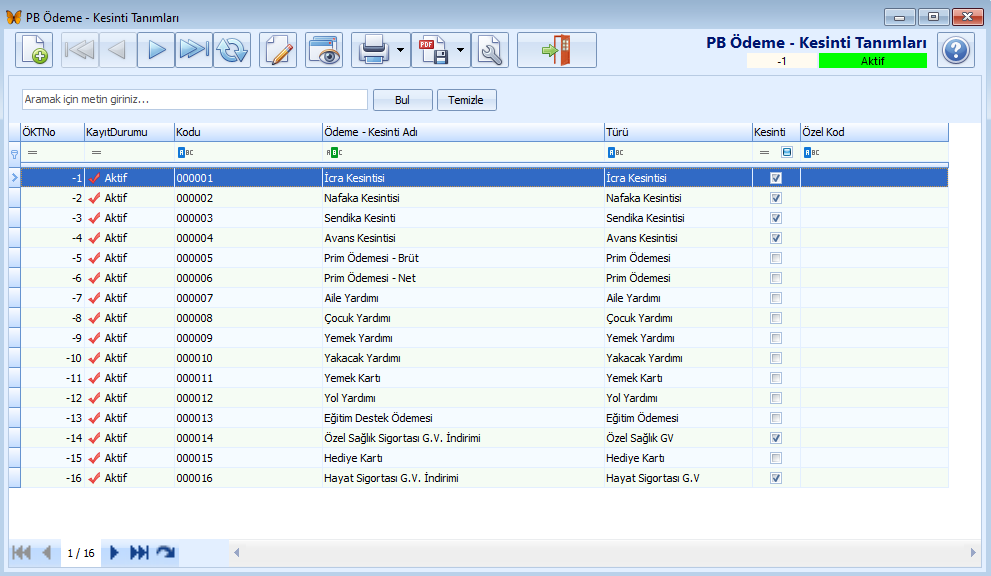This screenshot has height=576, width=991.
Task: Click the search text input field
Action: click(x=195, y=99)
